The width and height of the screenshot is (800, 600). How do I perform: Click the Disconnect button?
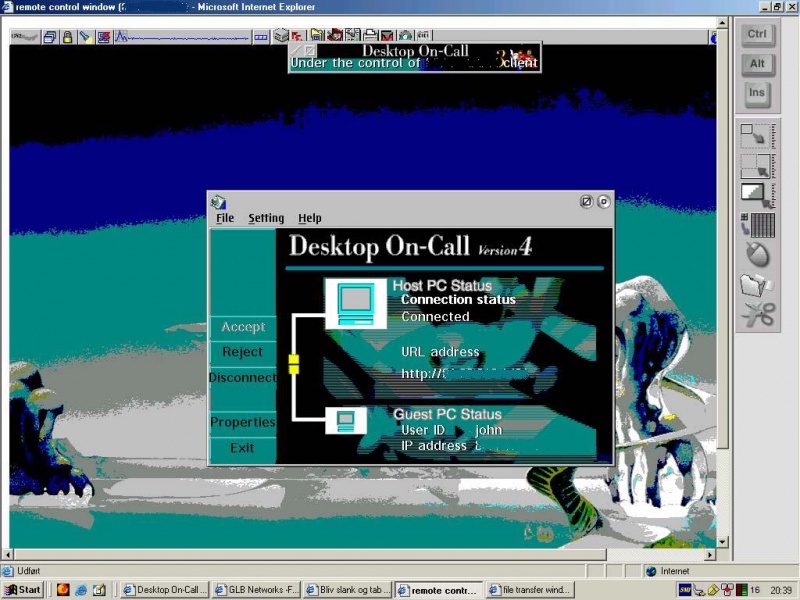coord(243,378)
